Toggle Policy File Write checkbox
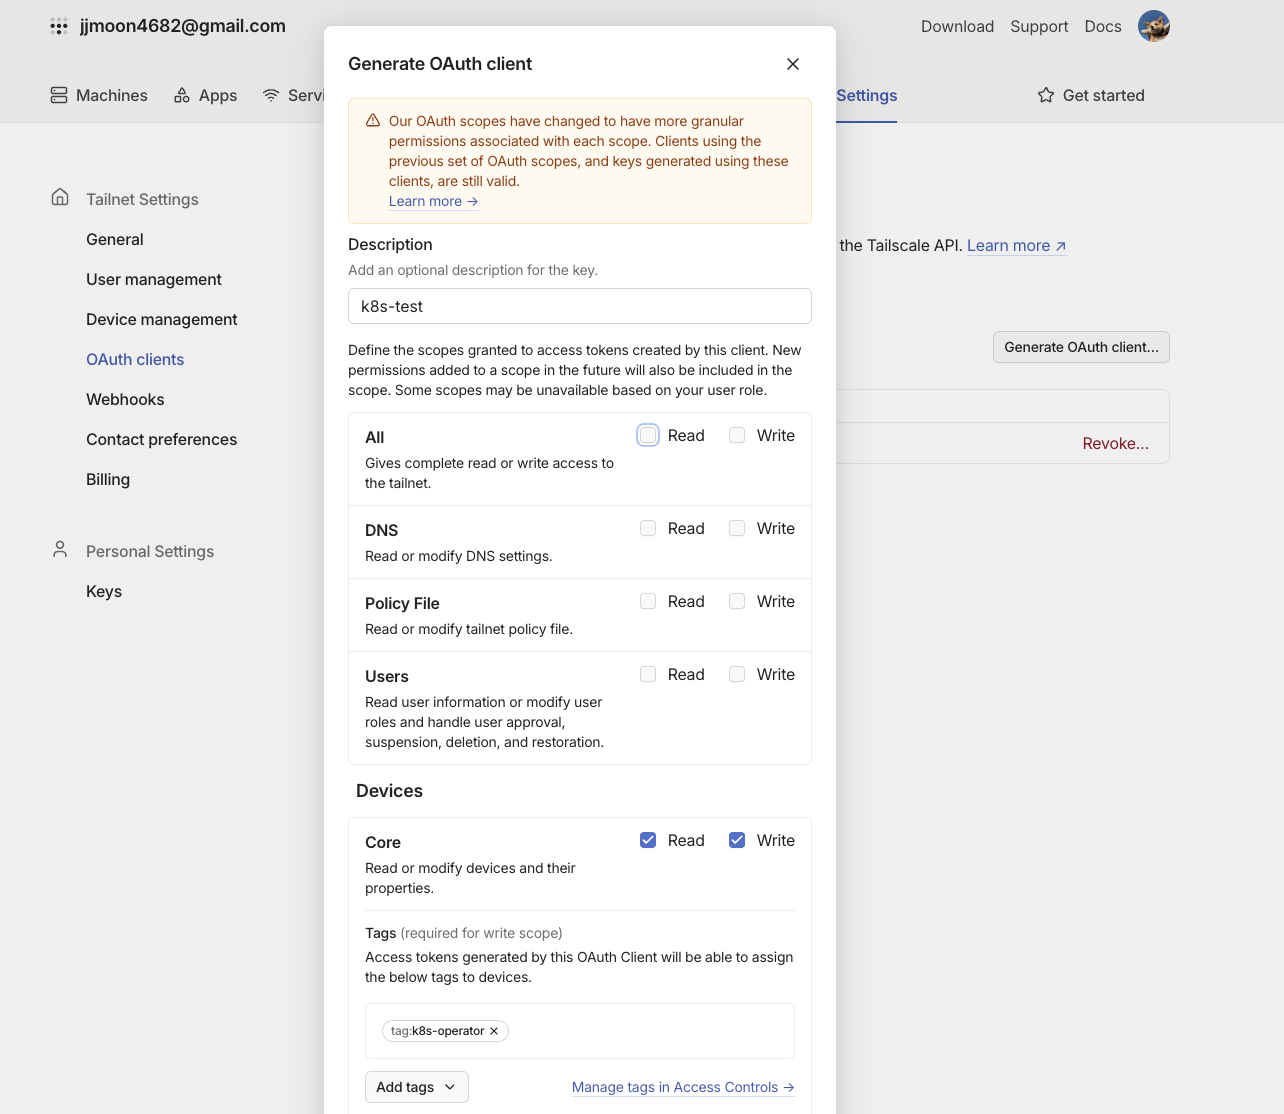Viewport: 1284px width, 1114px height. click(x=737, y=601)
